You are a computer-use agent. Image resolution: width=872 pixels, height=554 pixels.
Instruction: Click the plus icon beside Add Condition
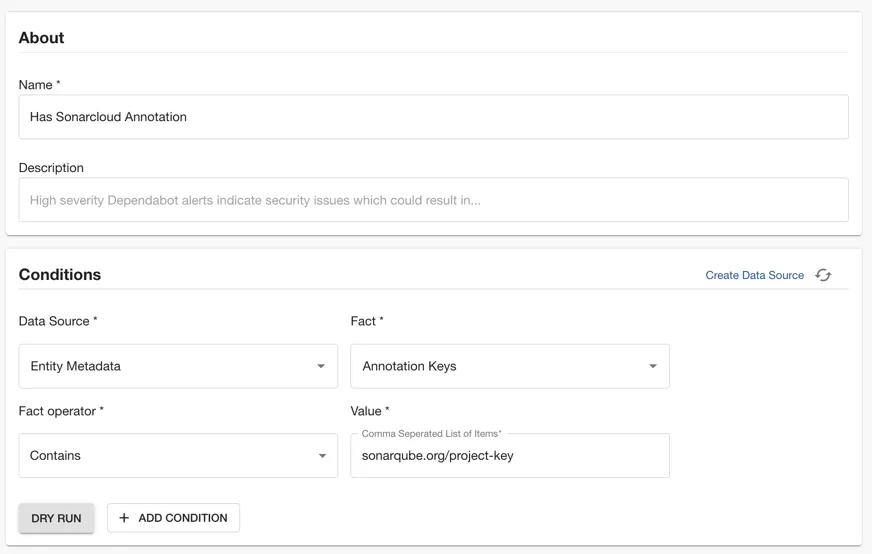(x=124, y=518)
